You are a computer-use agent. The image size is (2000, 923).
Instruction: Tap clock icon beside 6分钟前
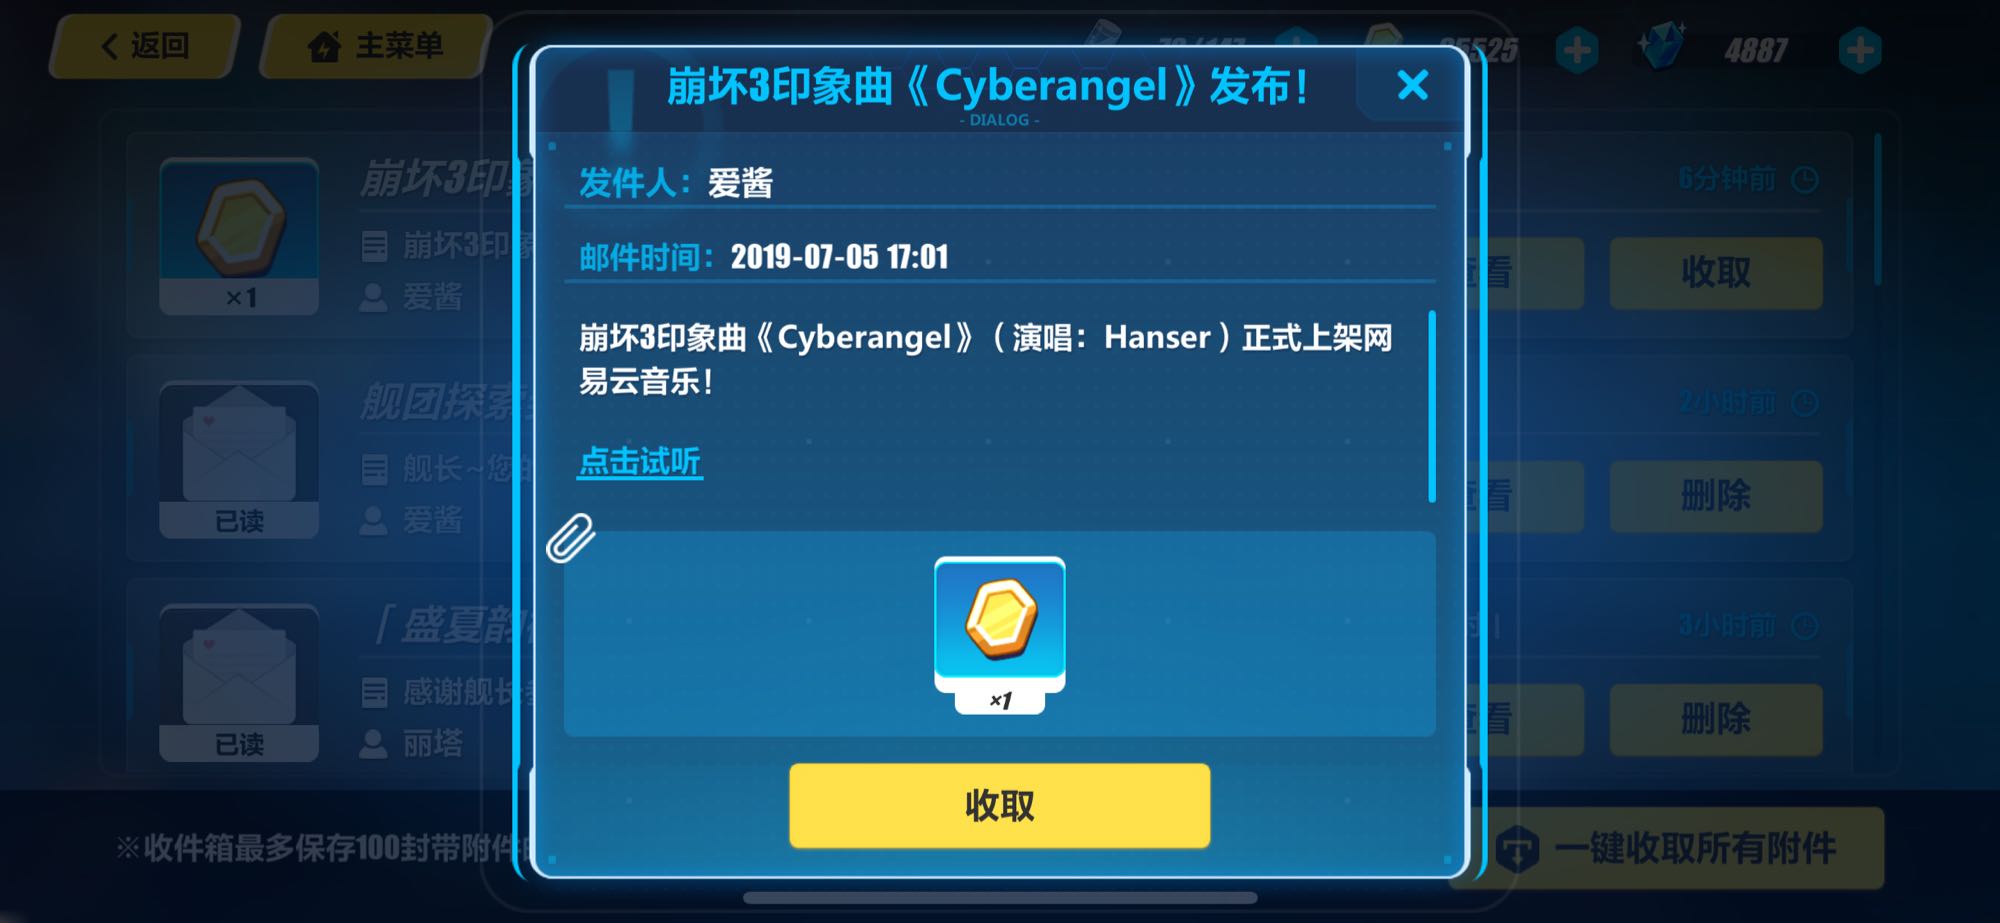point(1805,179)
